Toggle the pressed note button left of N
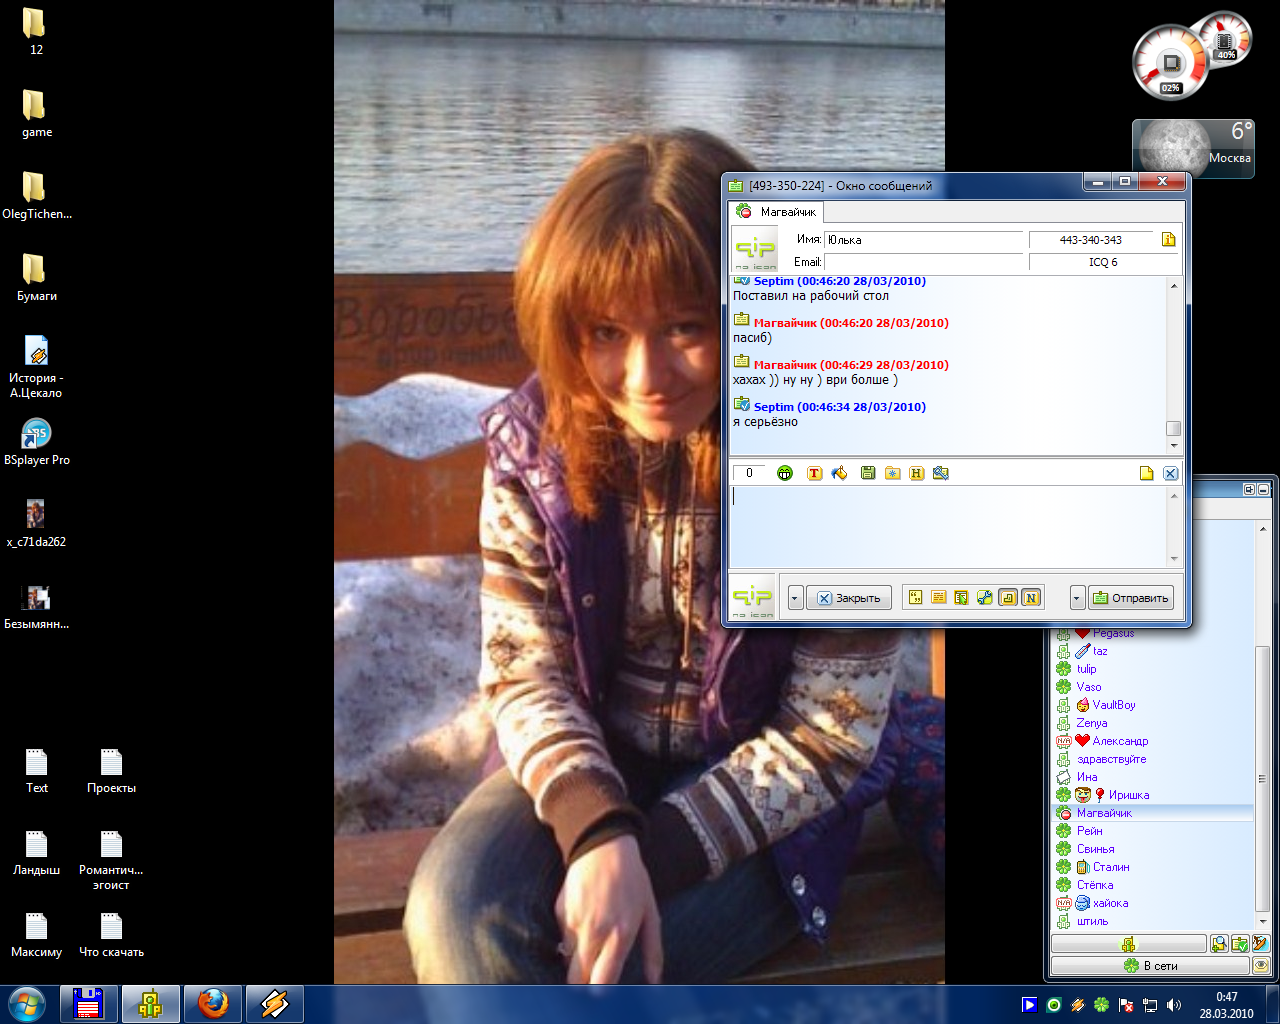This screenshot has height=1024, width=1280. click(1008, 598)
